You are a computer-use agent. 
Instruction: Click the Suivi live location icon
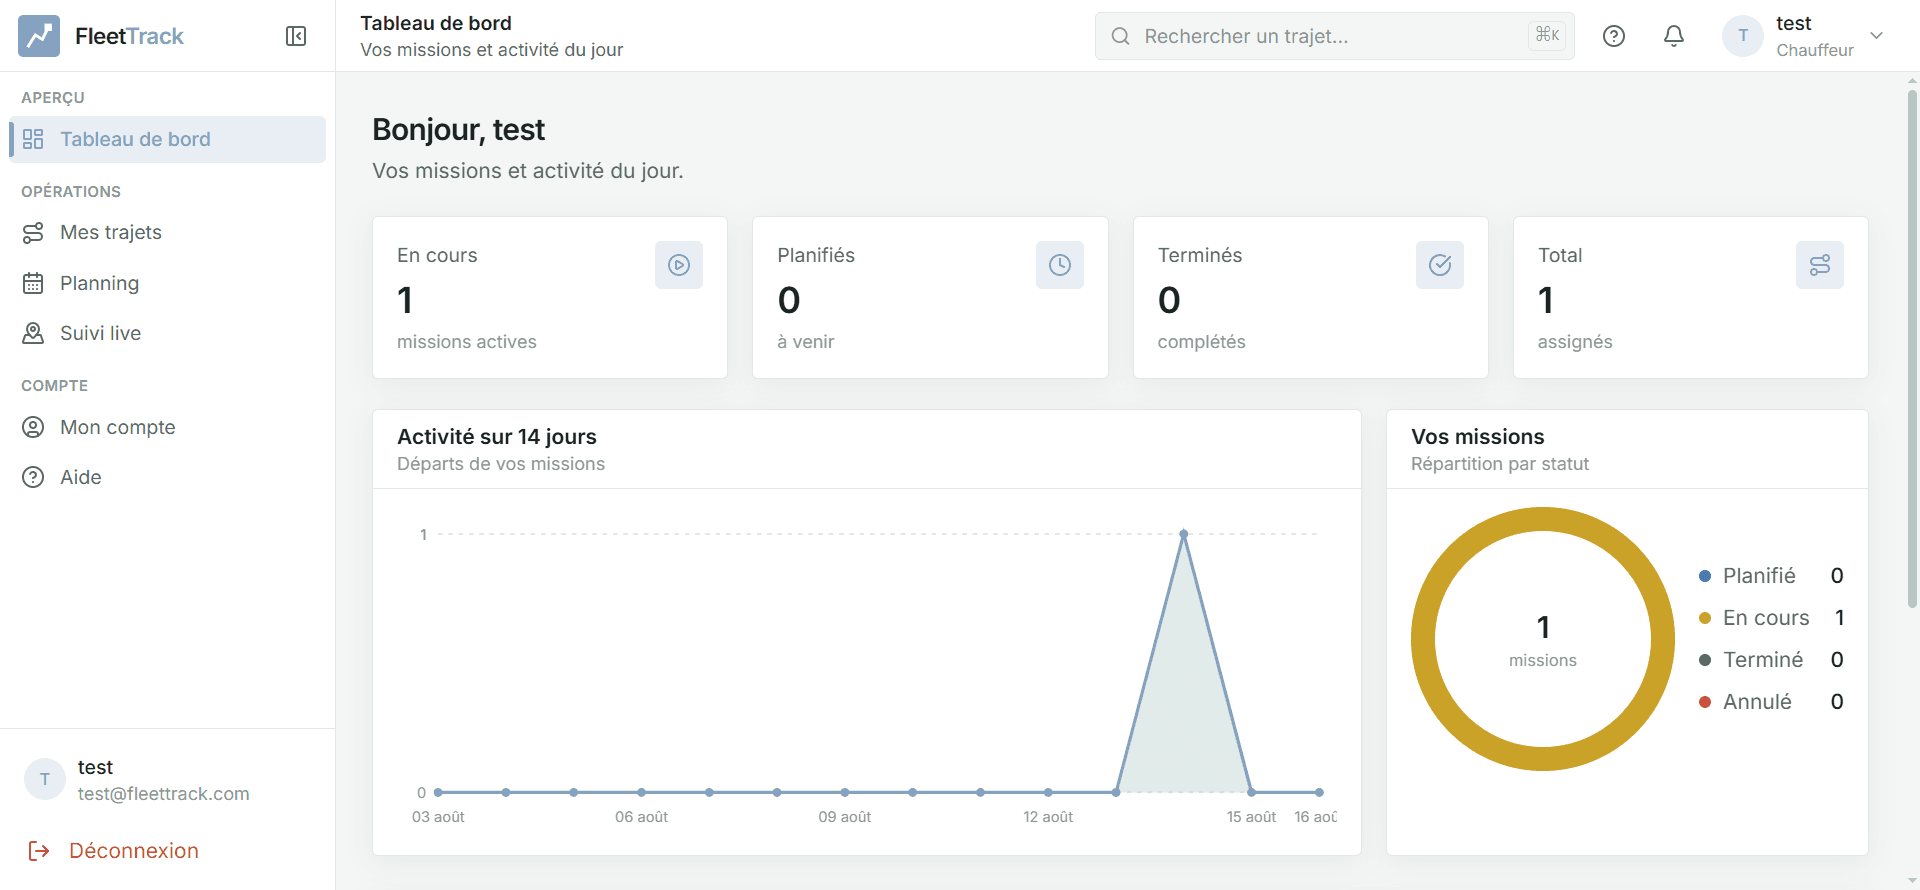tap(33, 333)
